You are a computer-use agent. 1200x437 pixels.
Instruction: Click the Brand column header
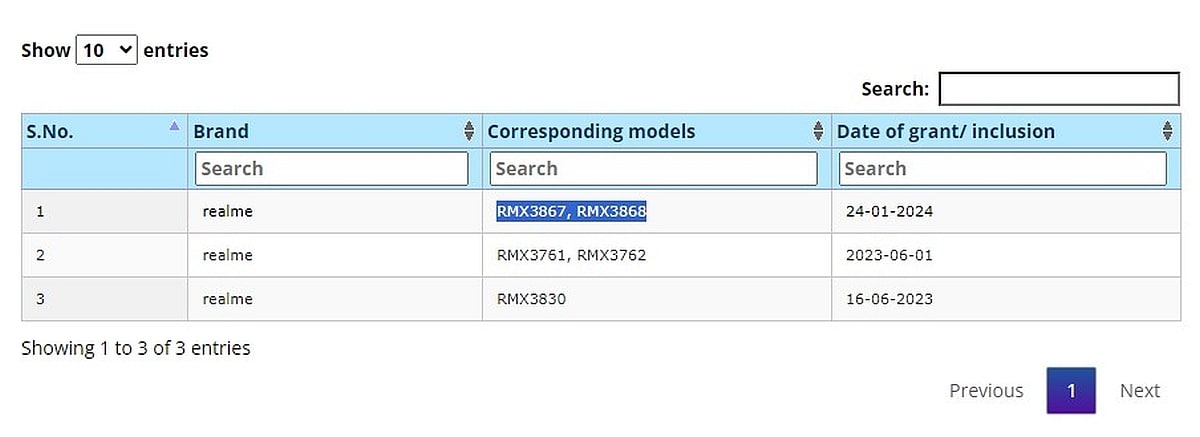(222, 131)
